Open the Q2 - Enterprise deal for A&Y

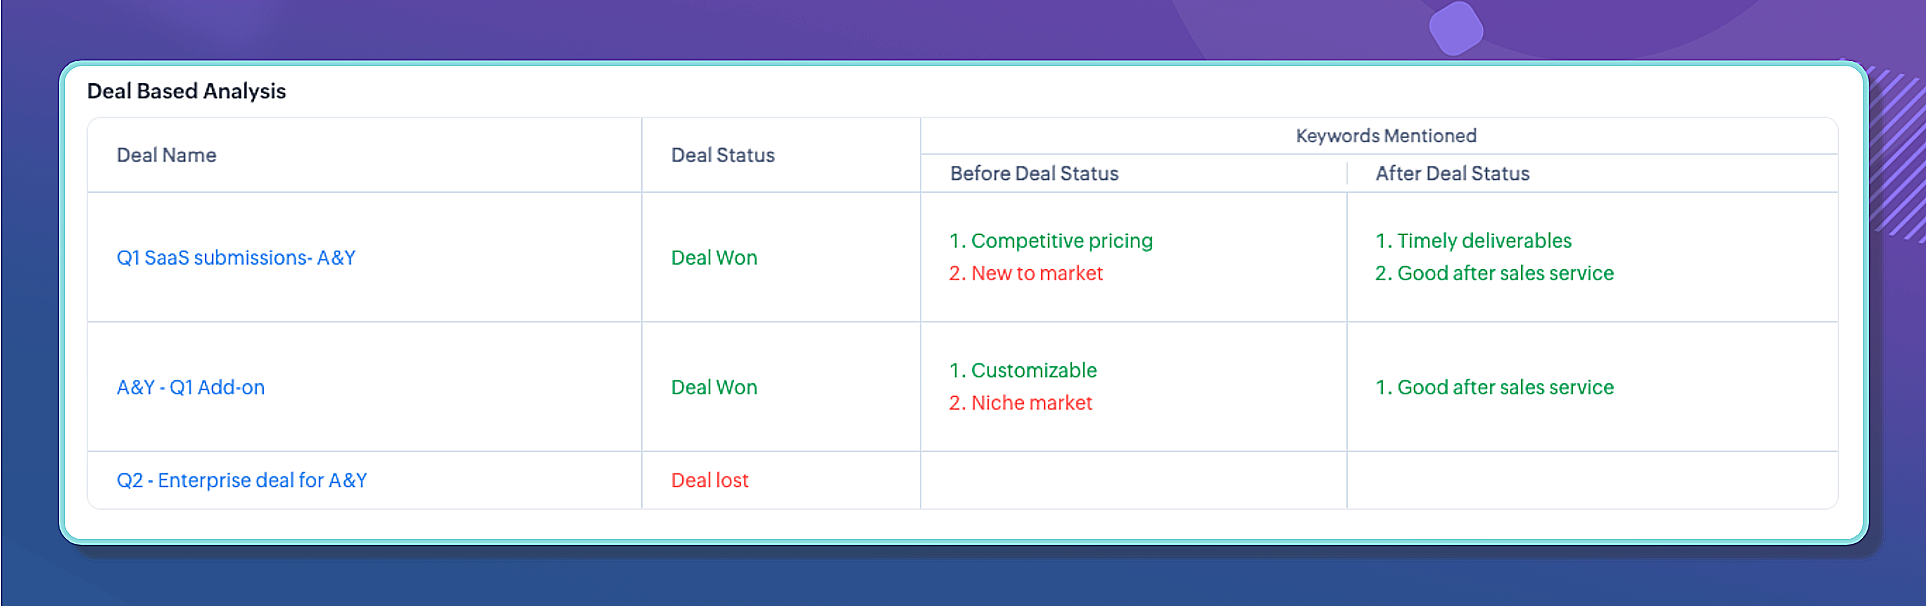pyautogui.click(x=242, y=481)
